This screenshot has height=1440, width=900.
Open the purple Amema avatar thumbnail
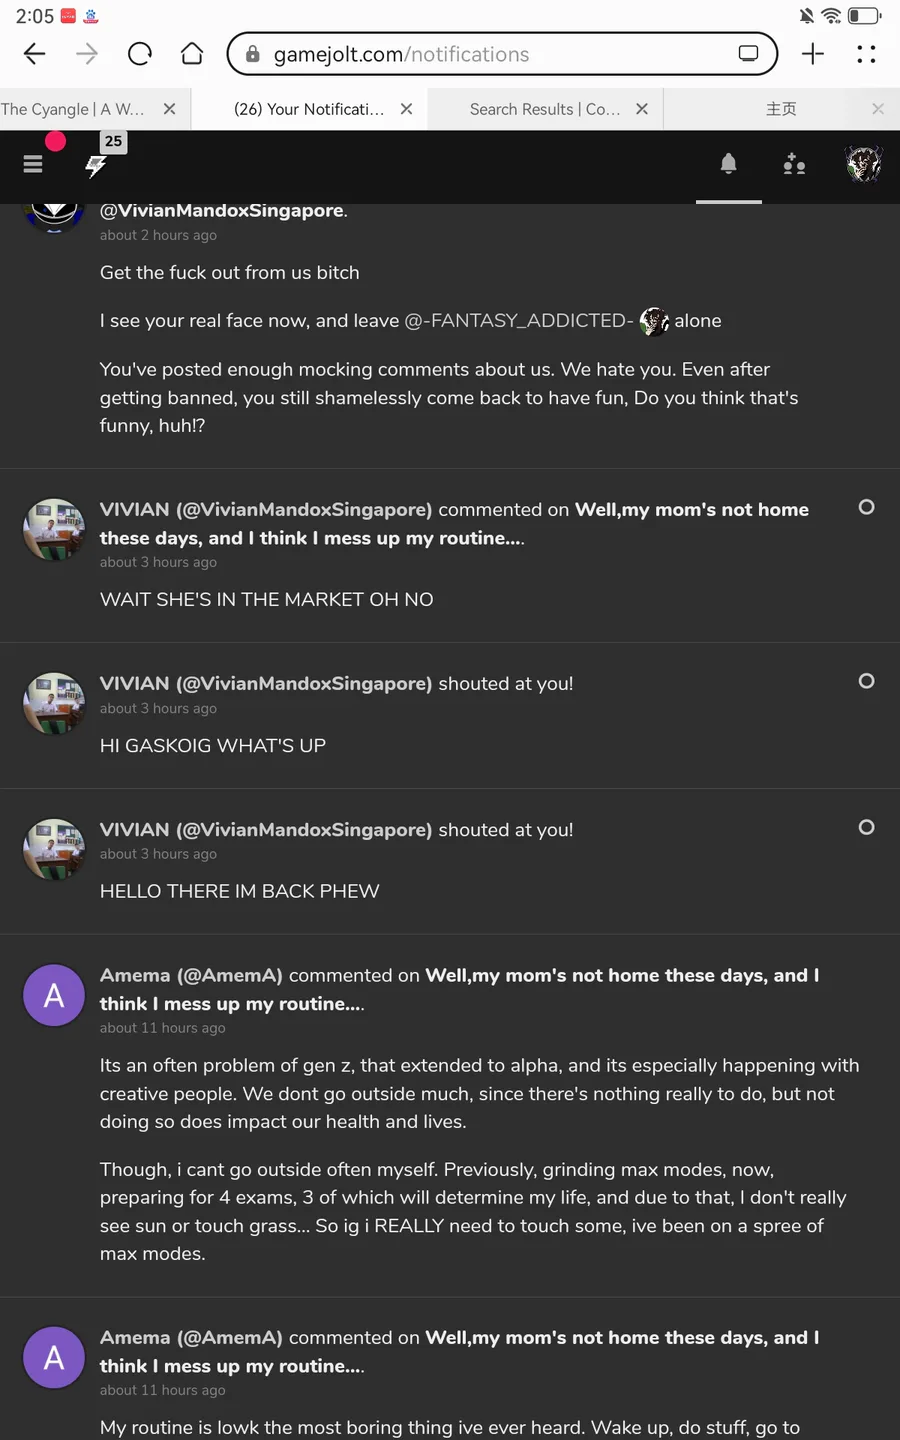[54, 995]
